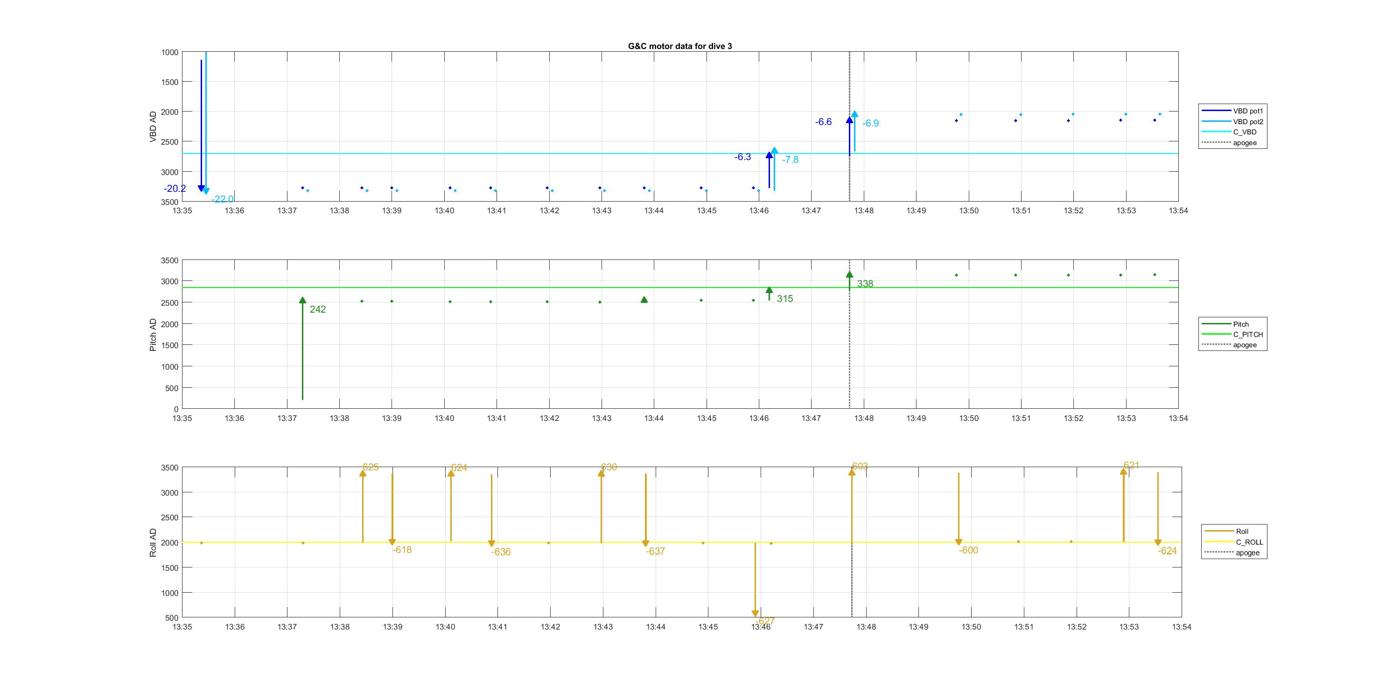Click the '-20.2' VBD data label

[175, 188]
